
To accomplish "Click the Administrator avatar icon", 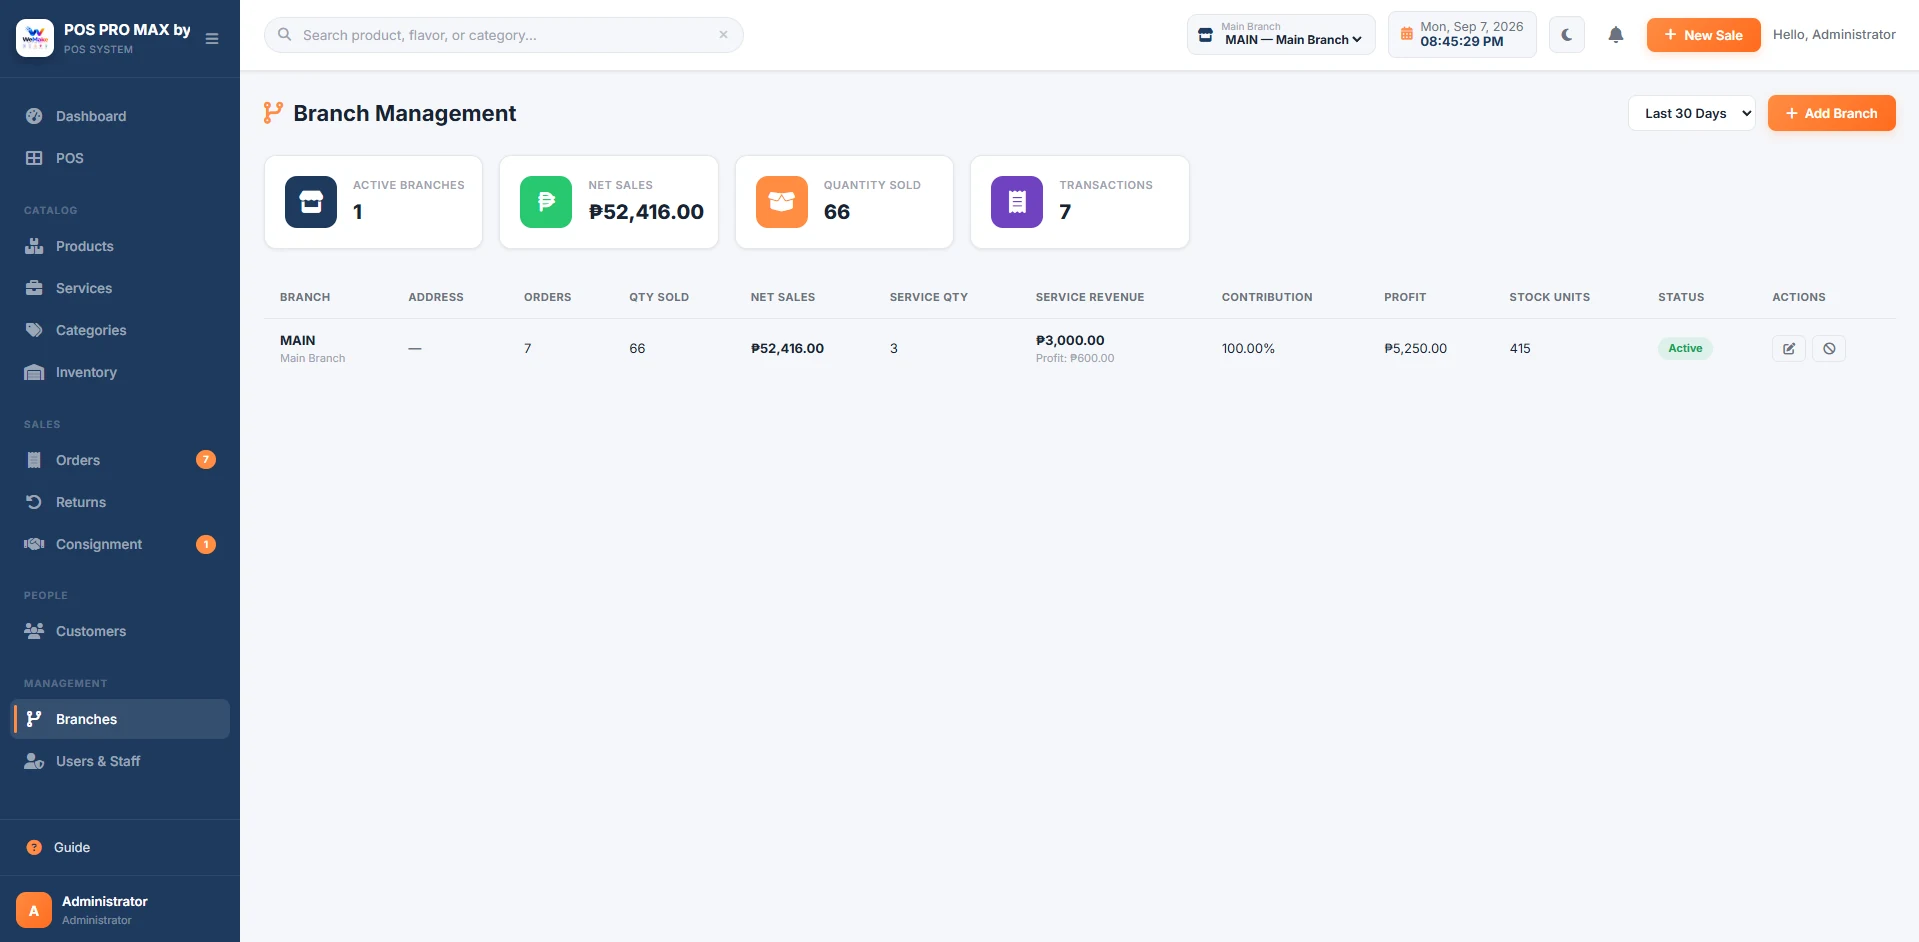I will pos(34,910).
